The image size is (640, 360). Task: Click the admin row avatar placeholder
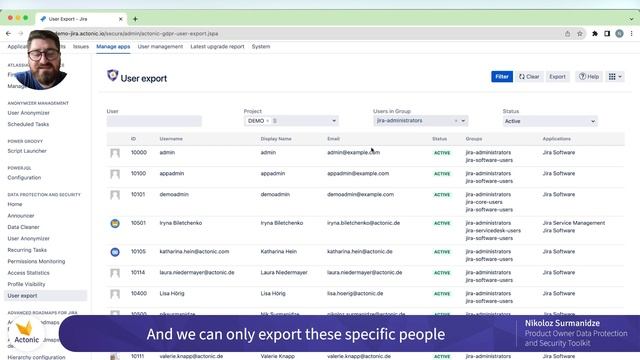point(115,153)
